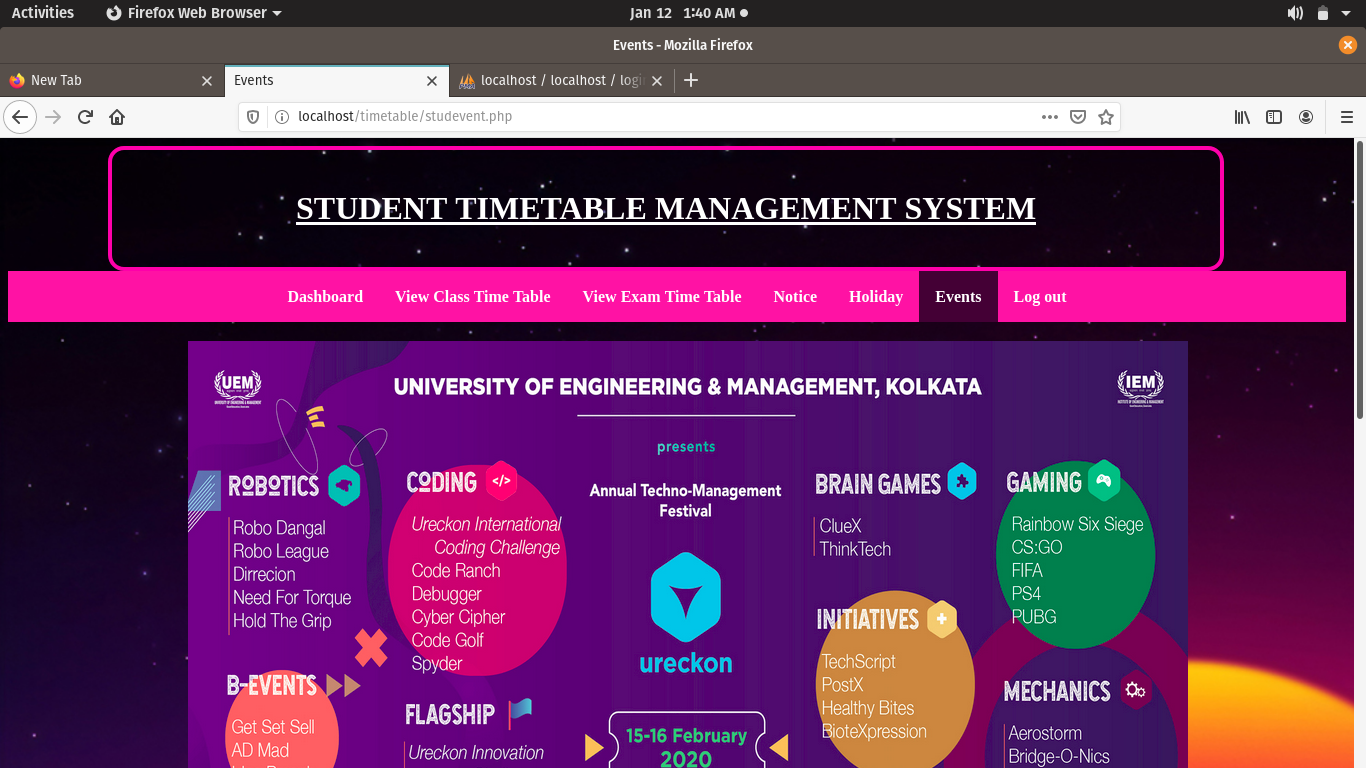Open Dashboard in navigation bar

pos(325,297)
